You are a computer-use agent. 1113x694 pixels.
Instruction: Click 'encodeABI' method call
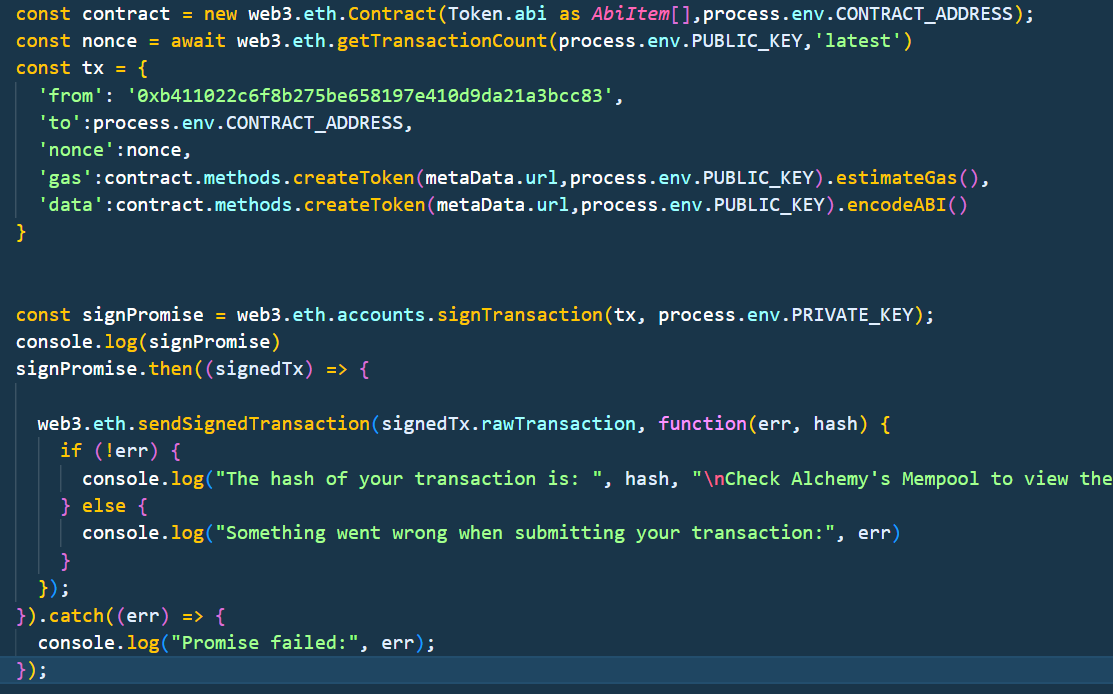pyautogui.click(x=897, y=205)
